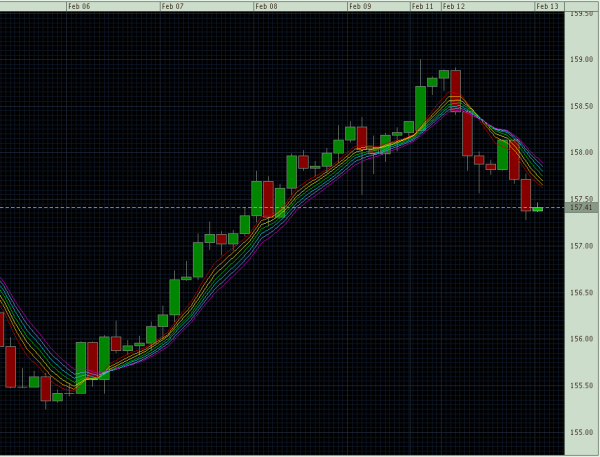The height and width of the screenshot is (457, 600).
Task: Click the 157.00 price axis label
Action: coord(582,246)
